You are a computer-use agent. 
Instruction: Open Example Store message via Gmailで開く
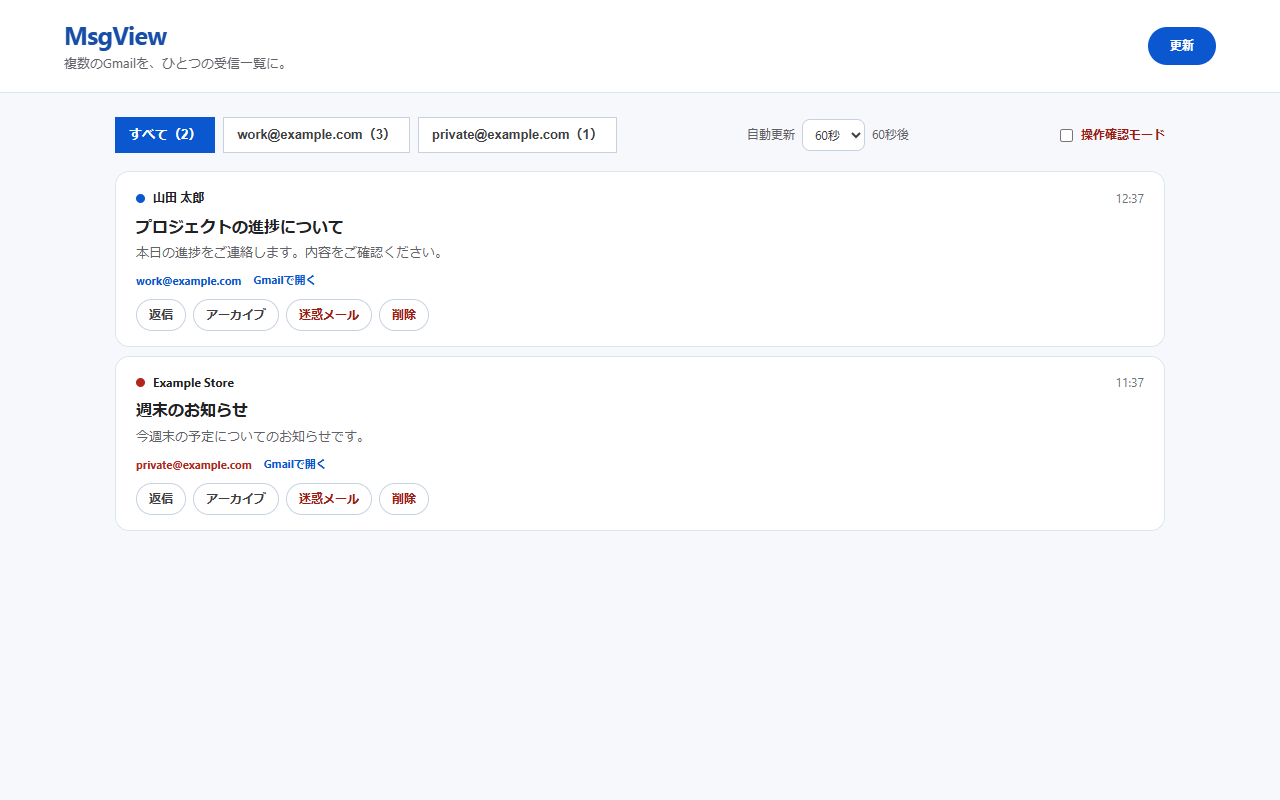click(x=295, y=465)
